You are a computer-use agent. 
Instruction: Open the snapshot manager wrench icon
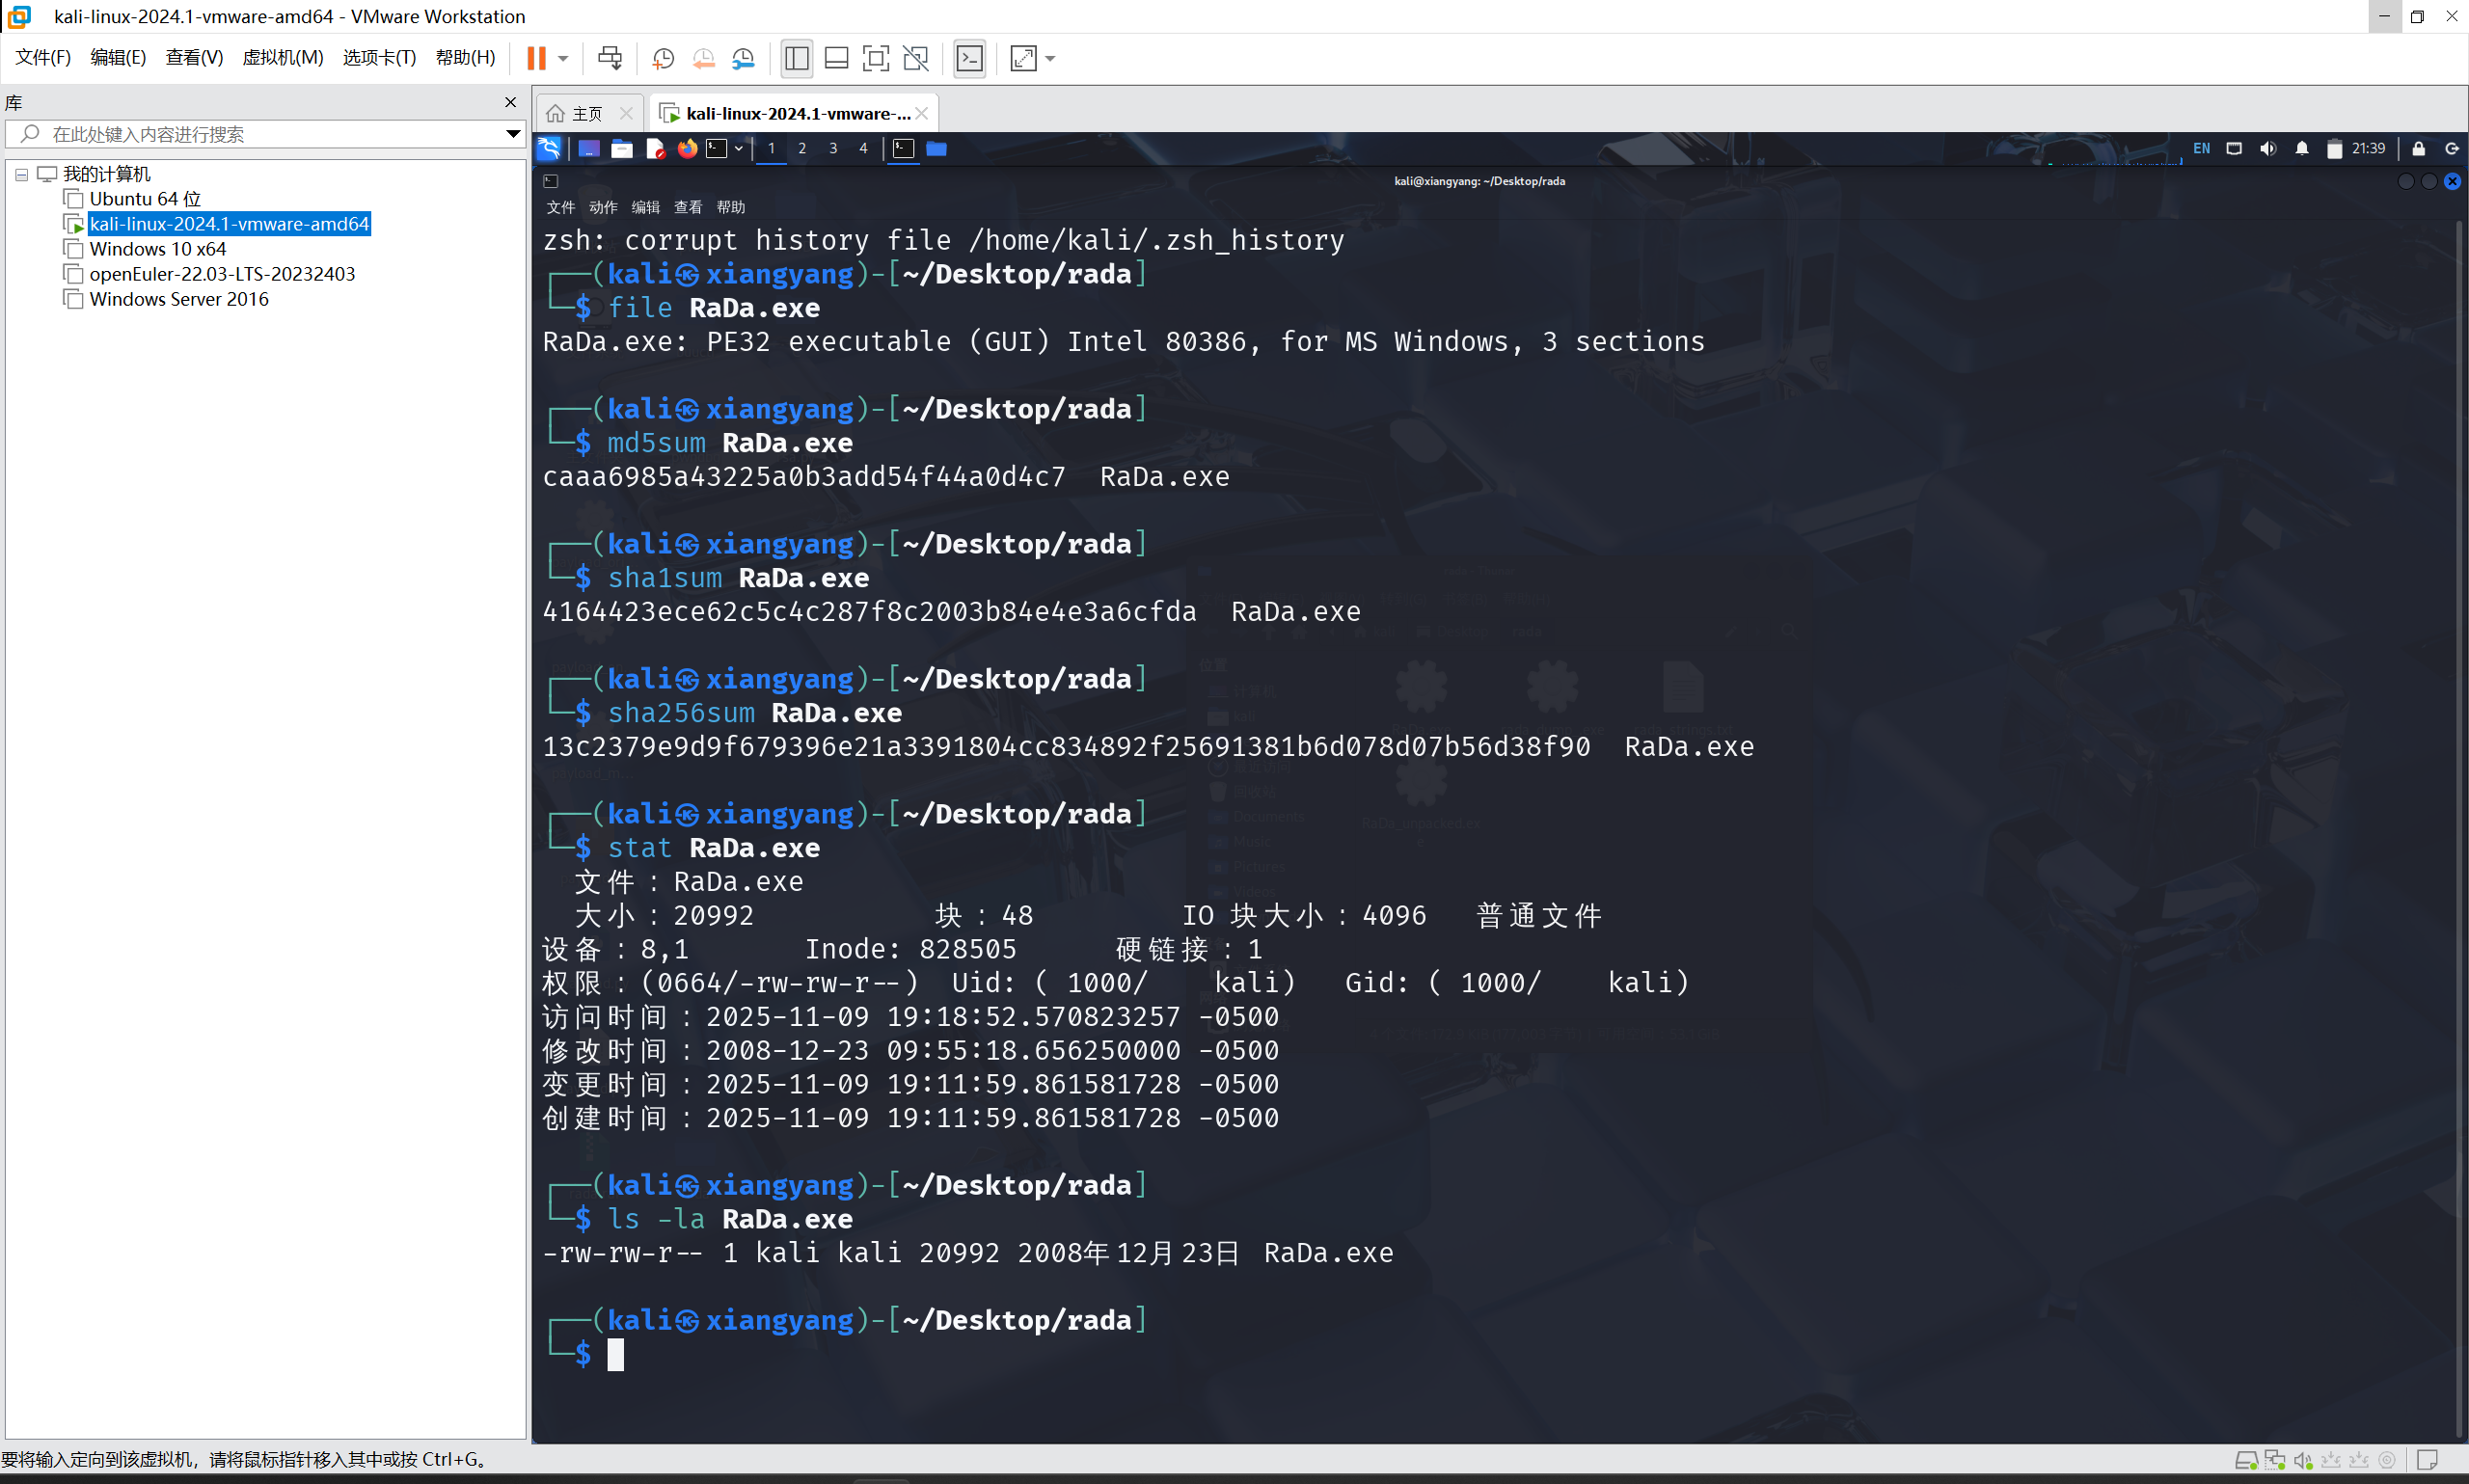tap(743, 58)
